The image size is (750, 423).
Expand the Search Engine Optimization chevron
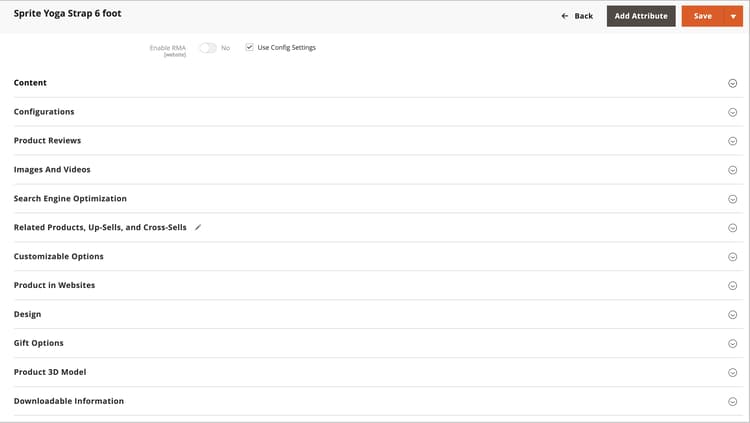click(x=732, y=199)
